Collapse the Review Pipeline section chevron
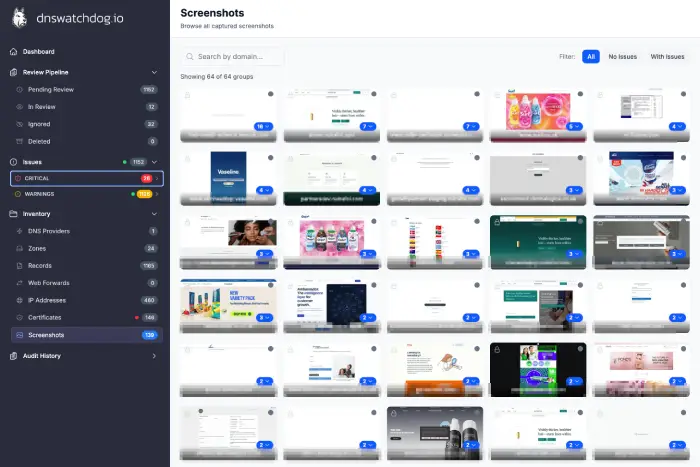 [x=154, y=72]
